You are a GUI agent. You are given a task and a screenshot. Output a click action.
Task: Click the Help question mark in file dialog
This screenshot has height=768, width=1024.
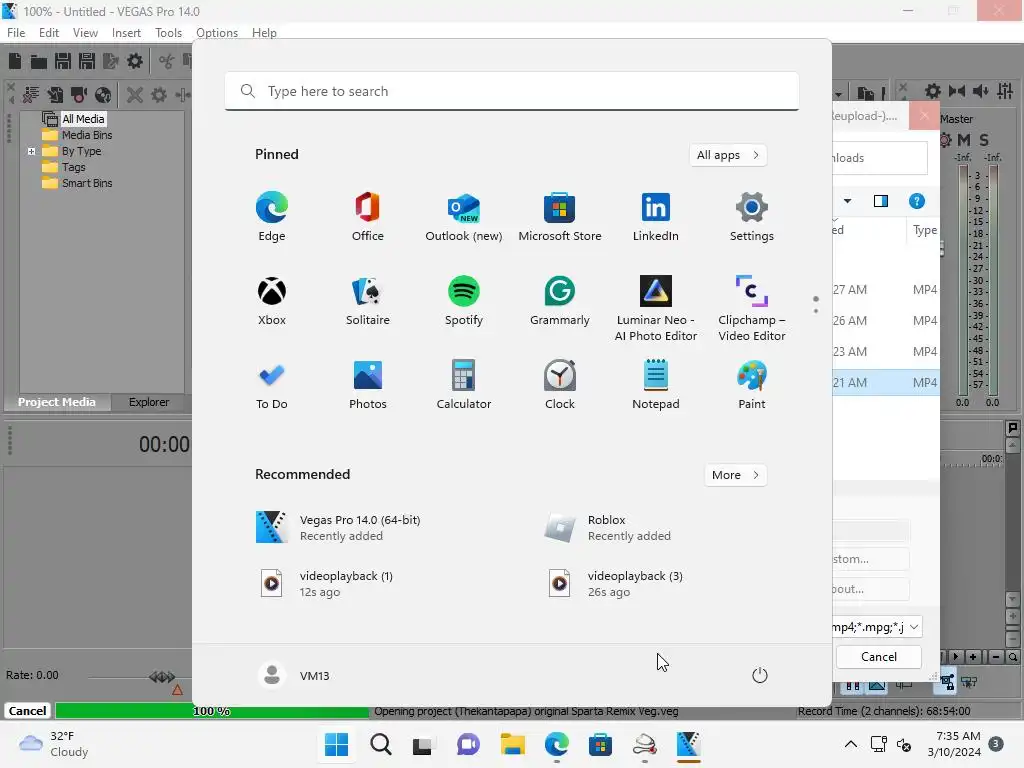click(x=917, y=201)
